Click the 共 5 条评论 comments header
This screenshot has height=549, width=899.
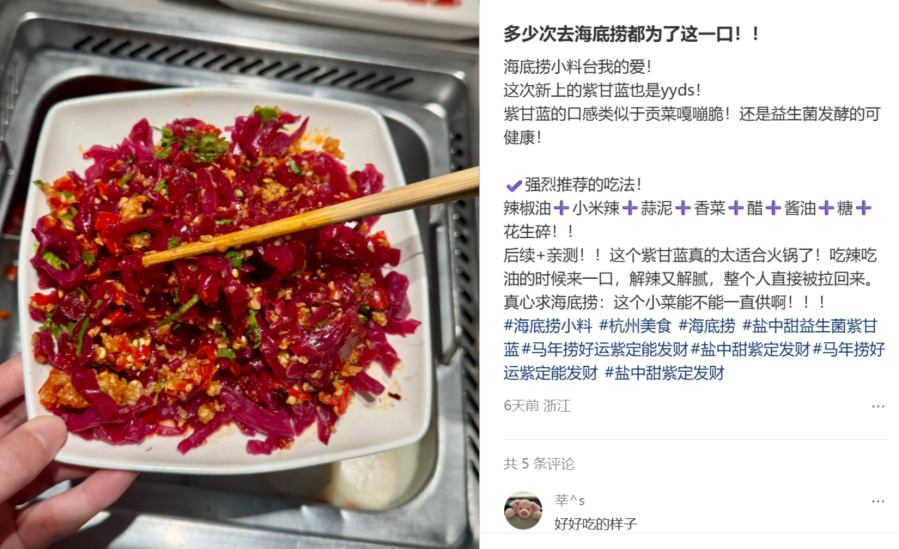coord(539,464)
